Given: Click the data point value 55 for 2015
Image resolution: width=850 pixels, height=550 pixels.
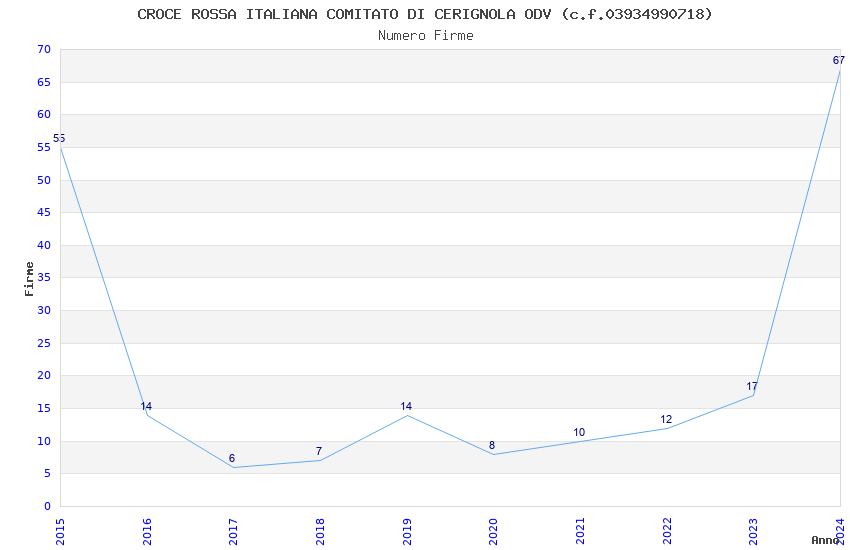Looking at the screenshot, I should point(59,138).
